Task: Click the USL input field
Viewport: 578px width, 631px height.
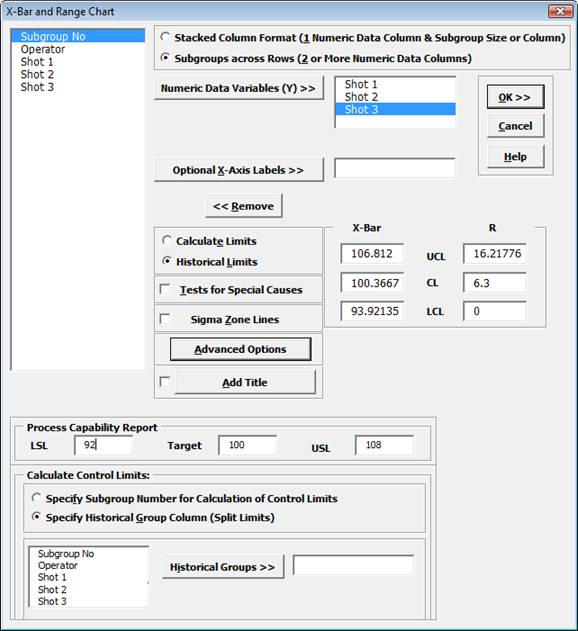Action: pyautogui.click(x=384, y=445)
